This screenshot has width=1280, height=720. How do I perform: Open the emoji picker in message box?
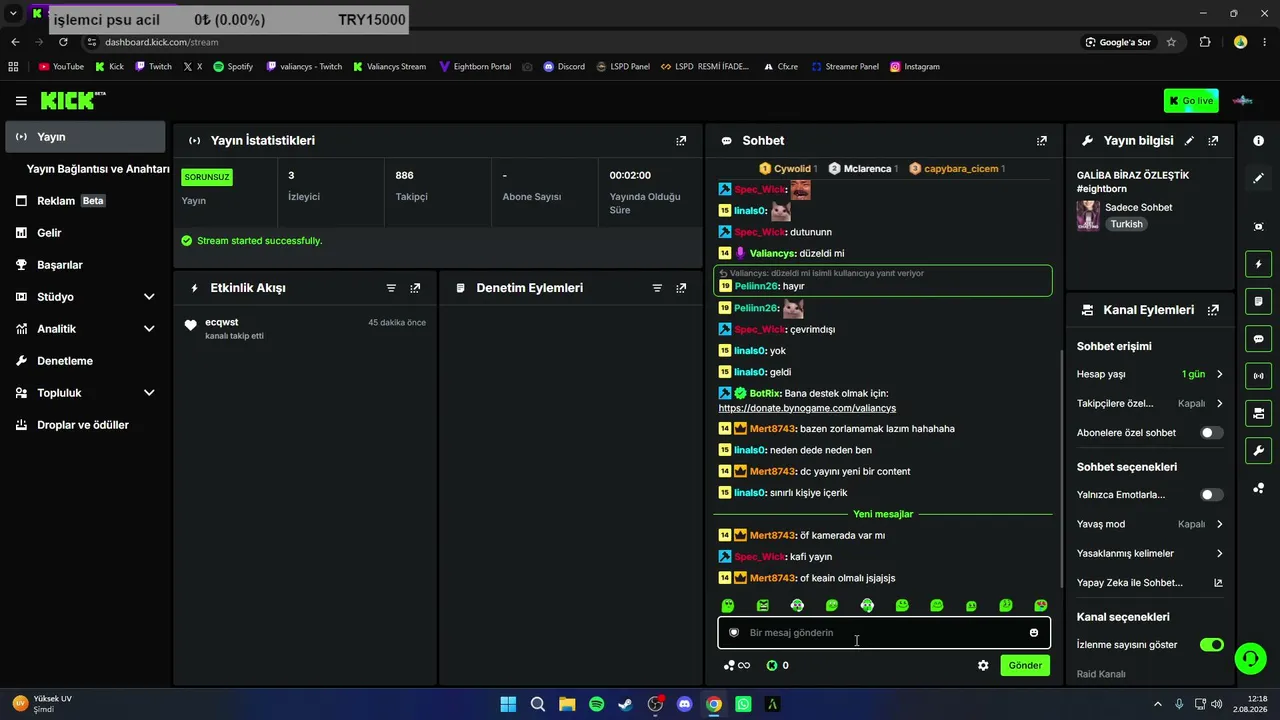point(1034,633)
